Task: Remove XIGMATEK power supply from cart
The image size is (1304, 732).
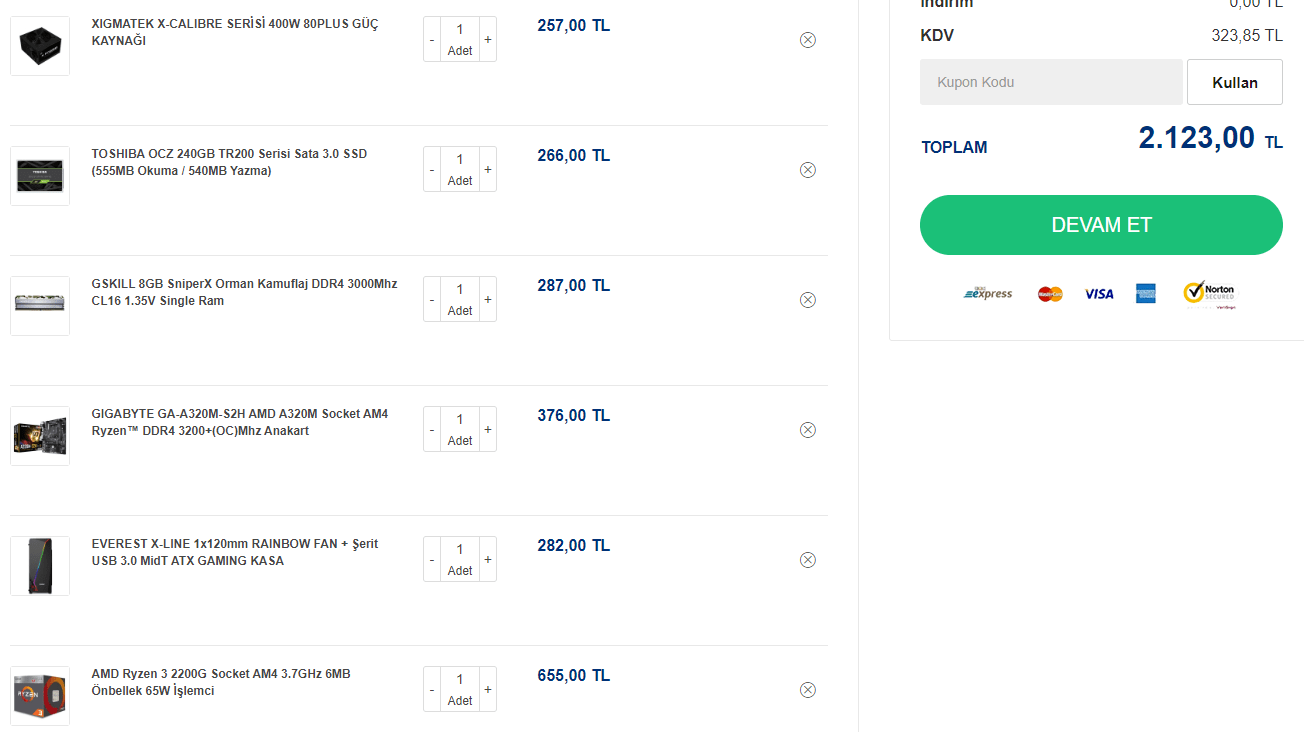Action: coord(808,40)
